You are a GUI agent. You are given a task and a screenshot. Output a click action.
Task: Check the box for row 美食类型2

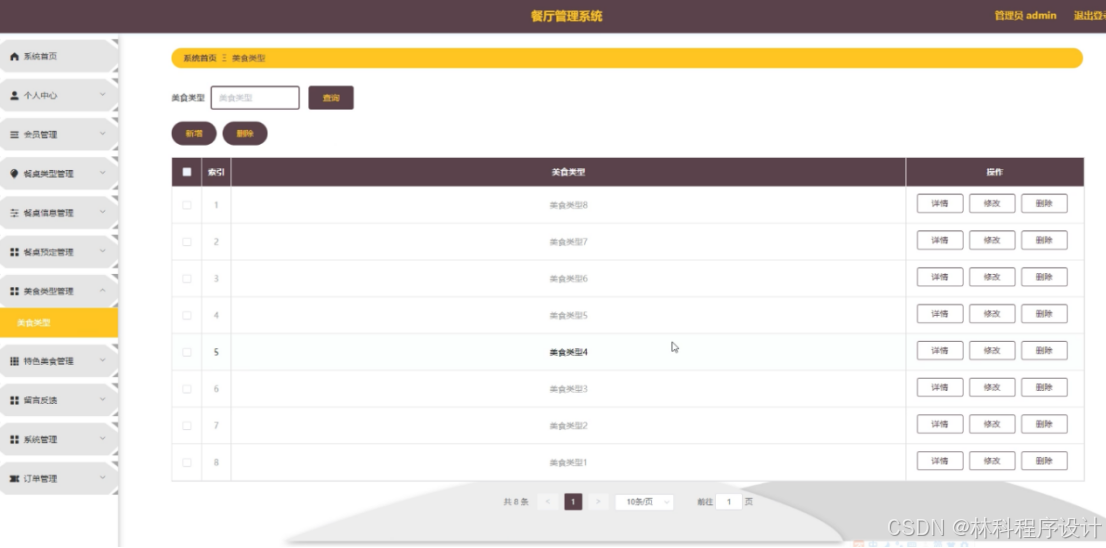[x=187, y=425]
